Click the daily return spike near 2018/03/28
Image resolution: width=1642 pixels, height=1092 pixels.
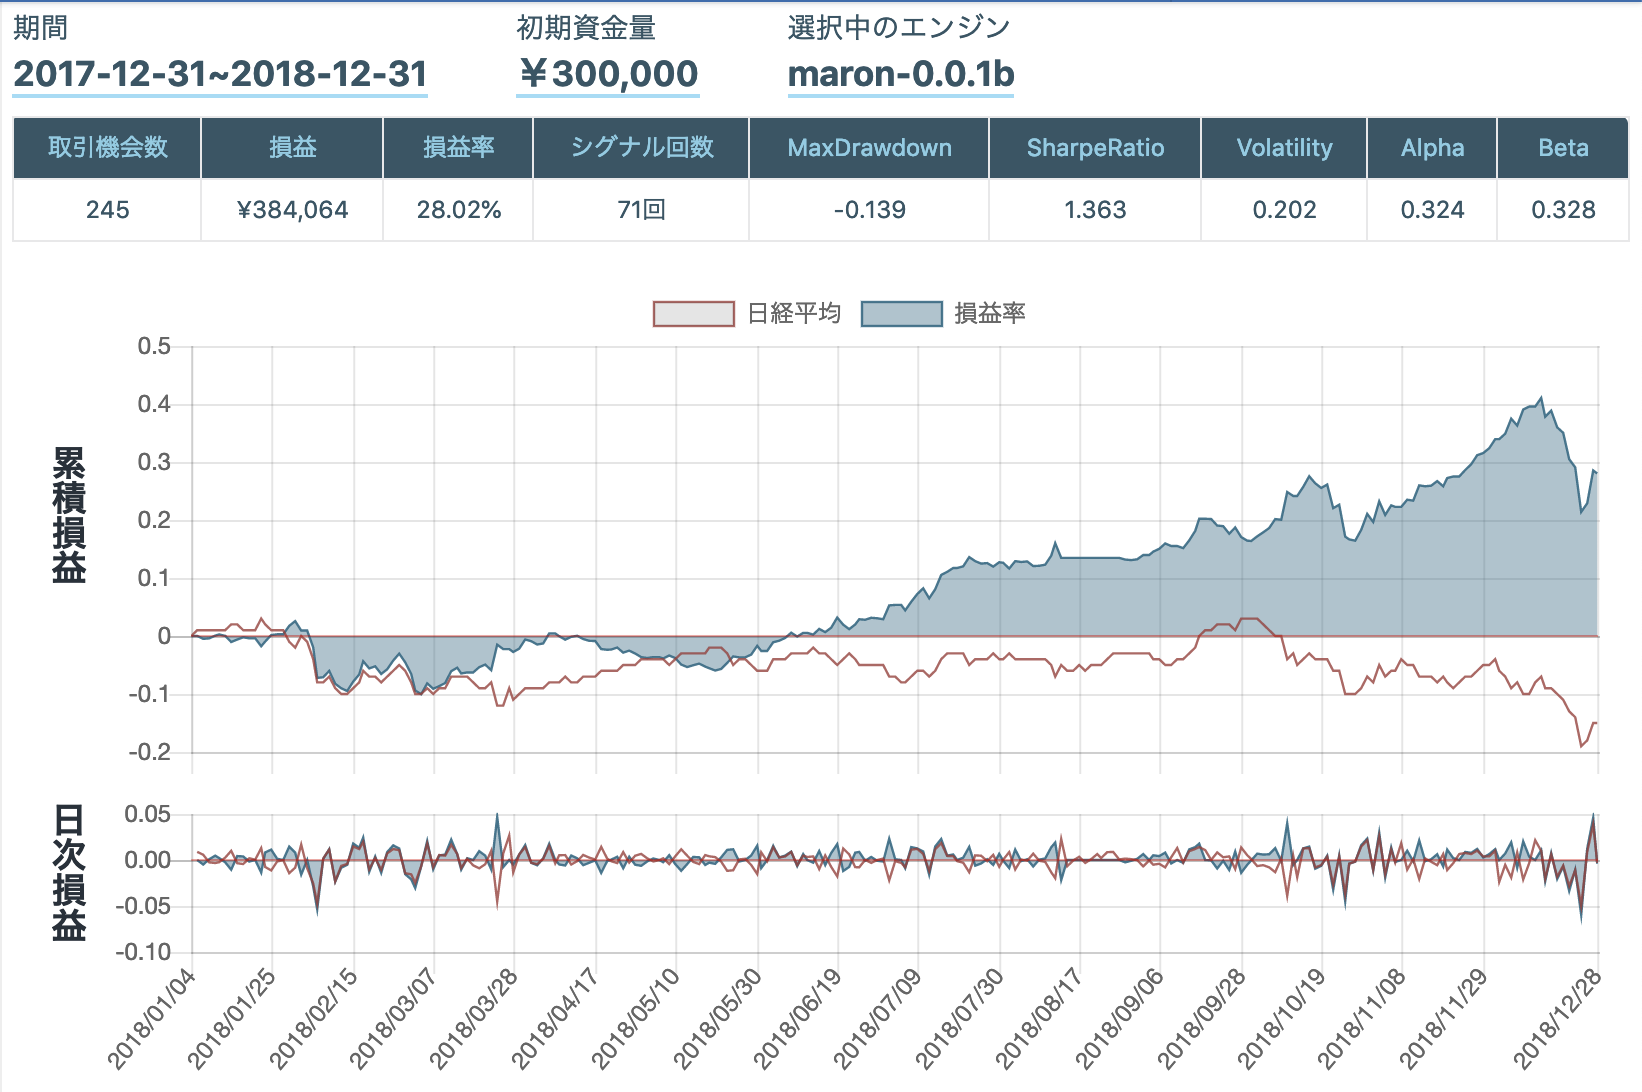pos(497,816)
